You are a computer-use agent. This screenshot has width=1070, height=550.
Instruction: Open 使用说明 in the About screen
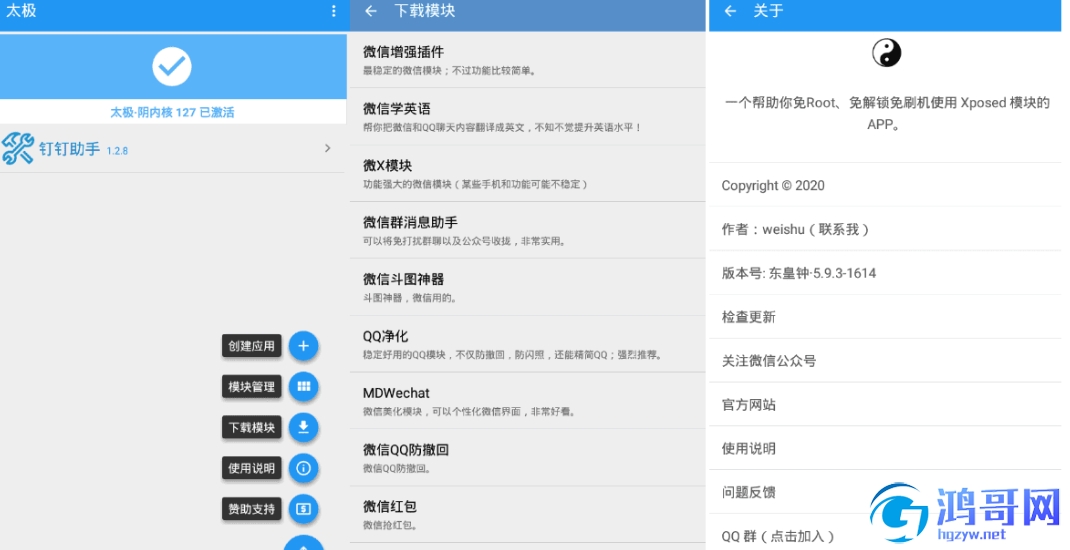pos(885,448)
